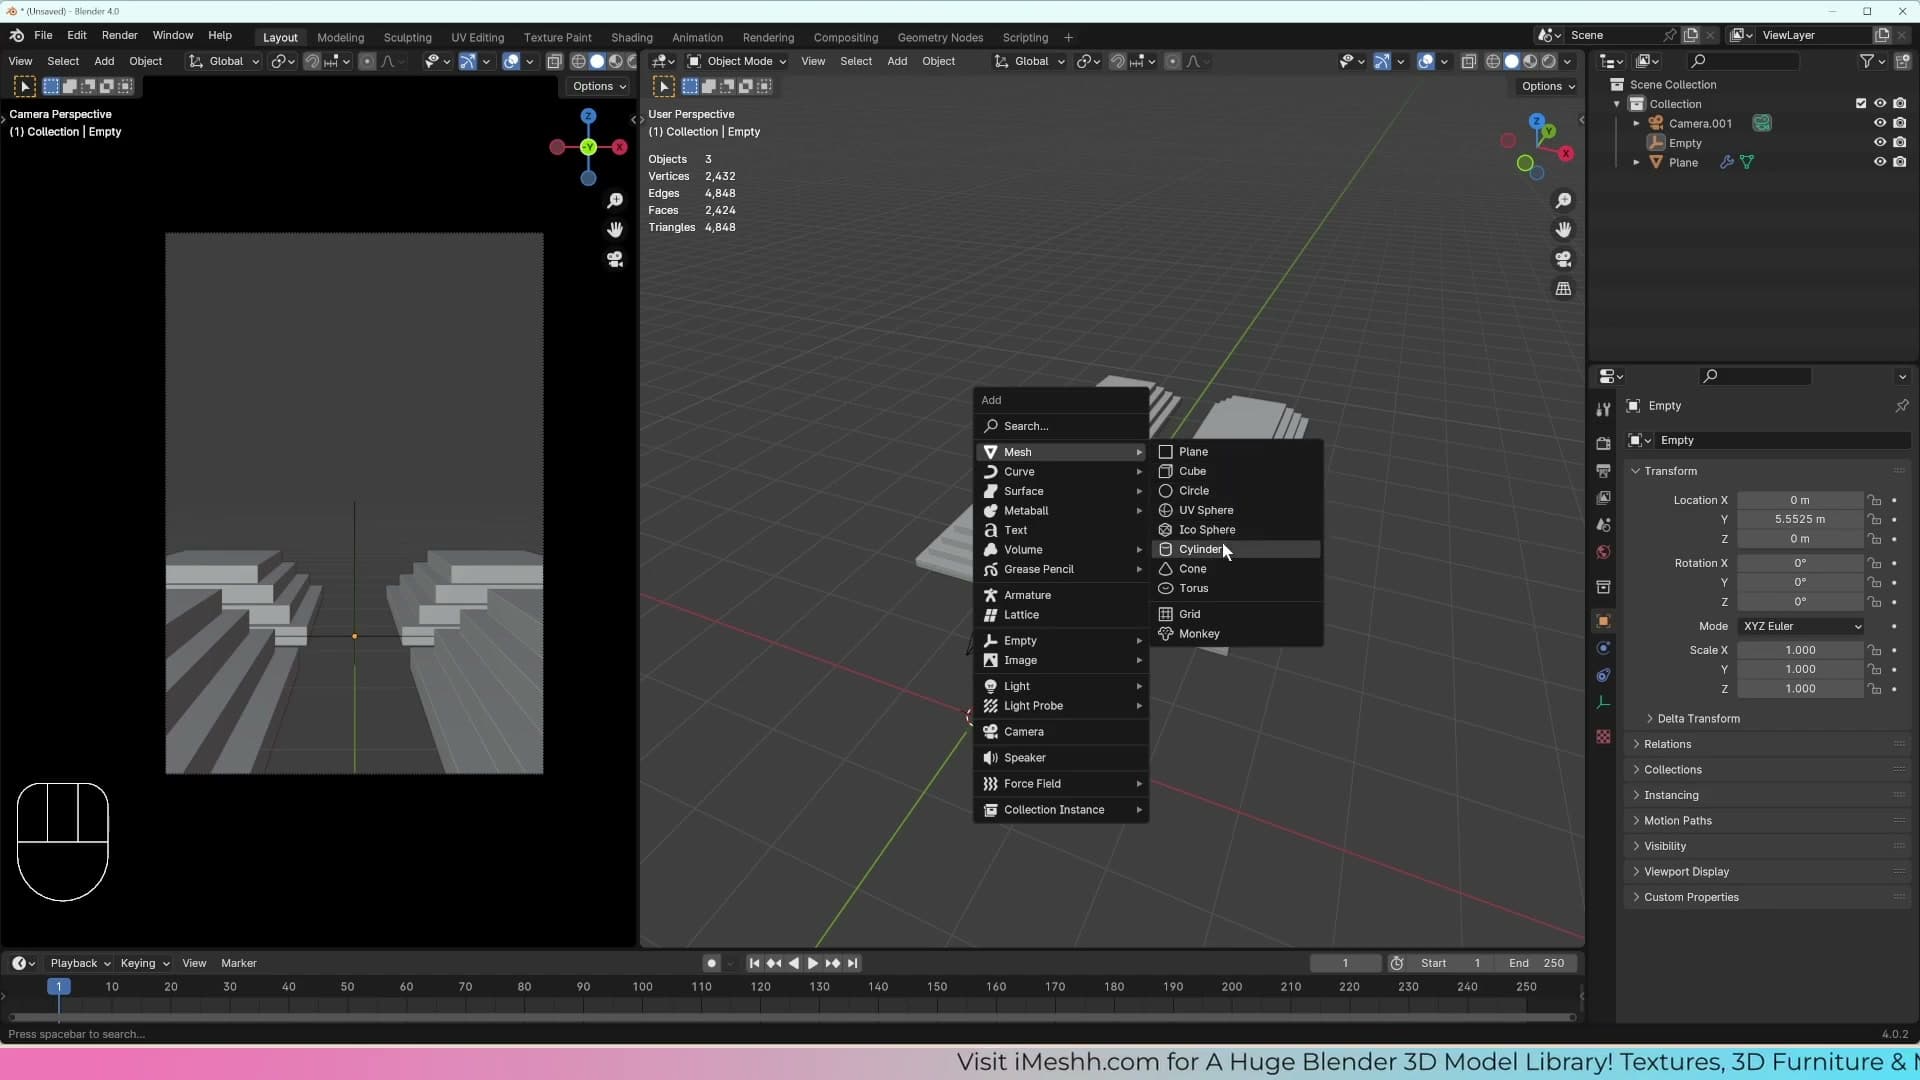Add a new workspace with the plus button
Image resolution: width=1920 pixels, height=1080 pixels.
coord(1068,37)
